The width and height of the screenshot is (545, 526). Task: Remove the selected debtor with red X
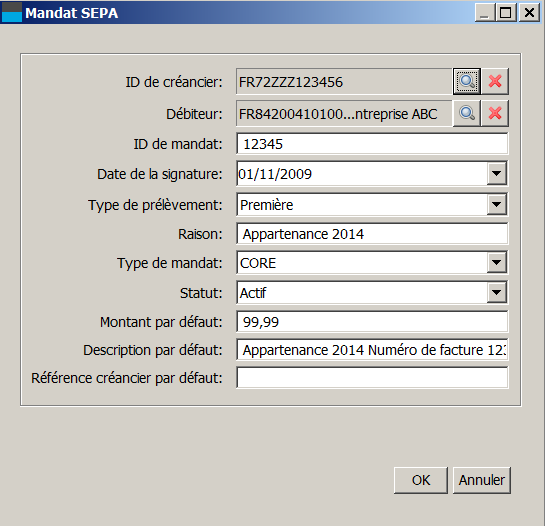tap(495, 113)
